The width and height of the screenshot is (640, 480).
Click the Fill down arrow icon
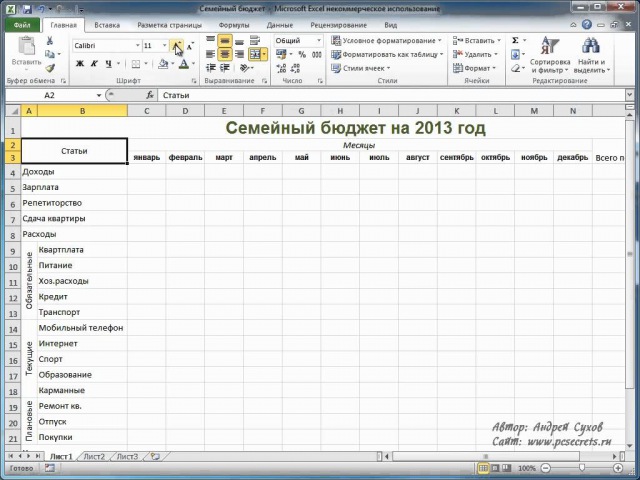pos(516,54)
